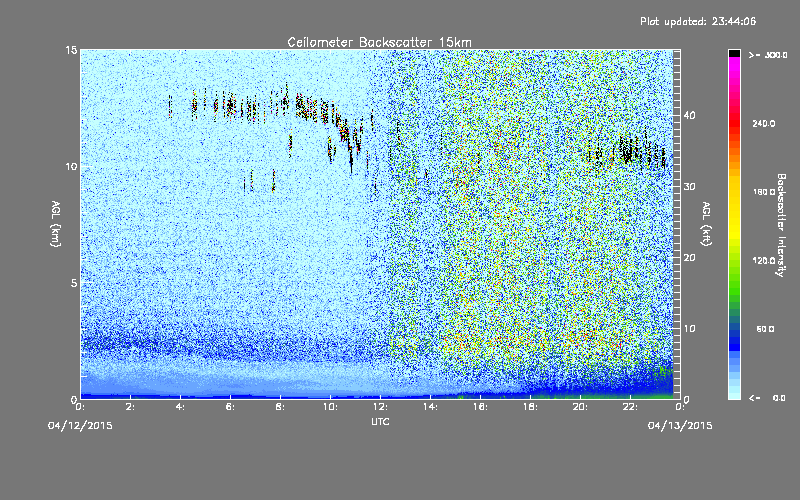
Task: Click the pale cyan bottom of the colorbar
Action: [x=734, y=392]
